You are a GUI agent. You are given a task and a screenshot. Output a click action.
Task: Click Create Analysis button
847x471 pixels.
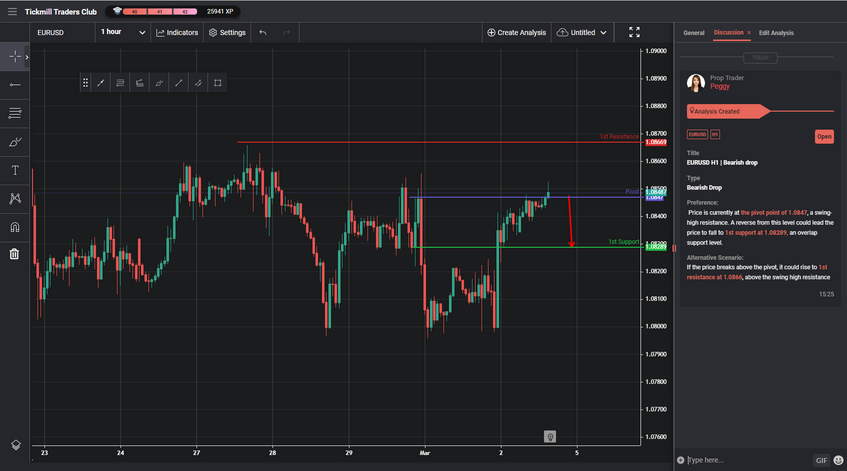[517, 32]
